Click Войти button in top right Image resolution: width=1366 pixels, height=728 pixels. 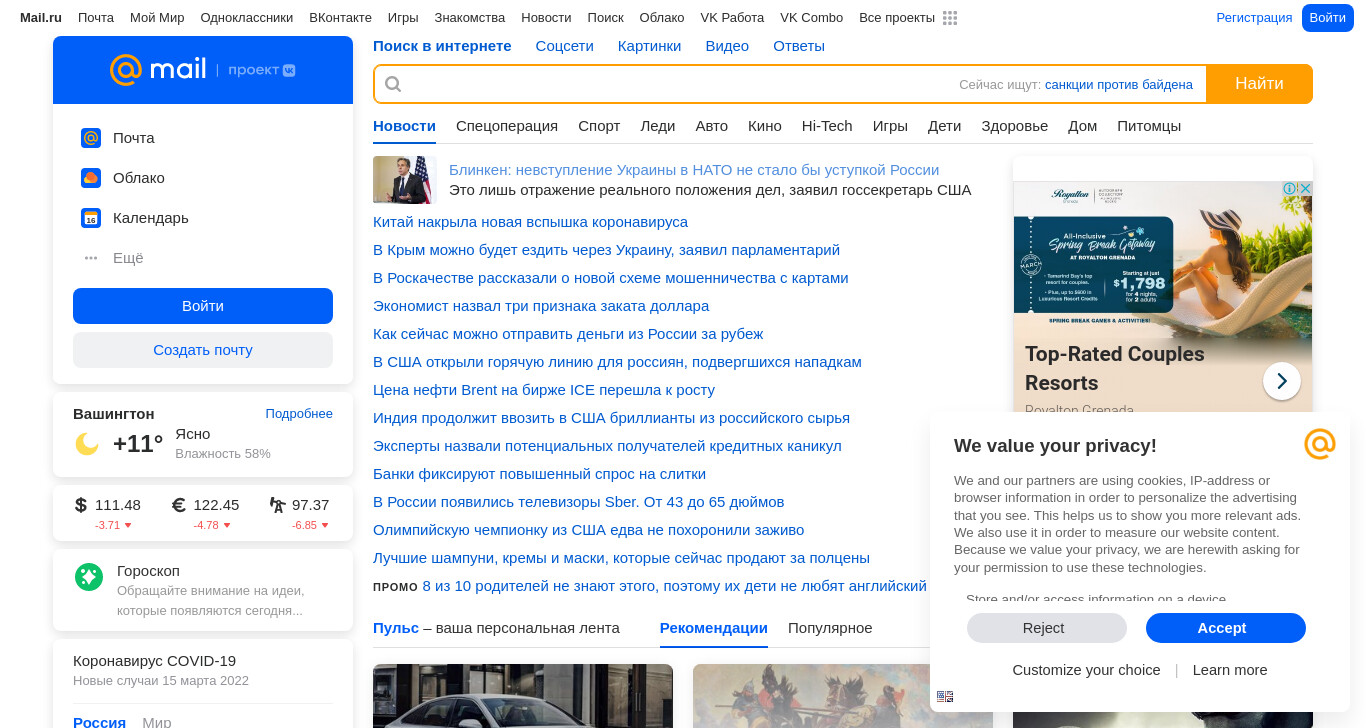(x=1327, y=18)
